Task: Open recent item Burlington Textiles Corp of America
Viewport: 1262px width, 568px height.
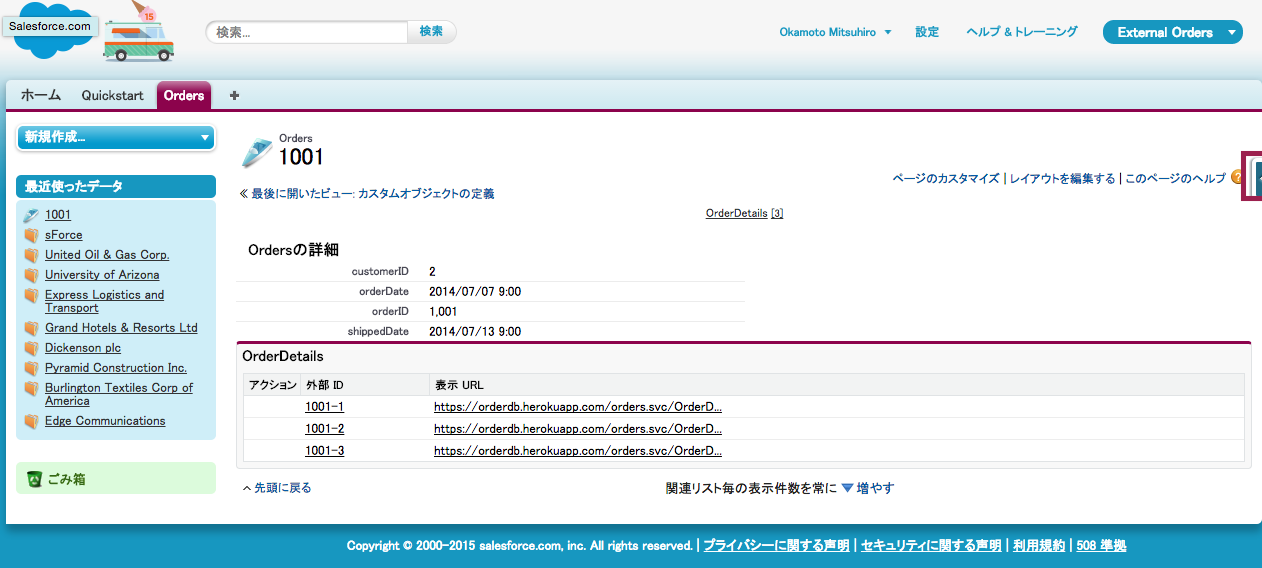Action: (x=119, y=394)
